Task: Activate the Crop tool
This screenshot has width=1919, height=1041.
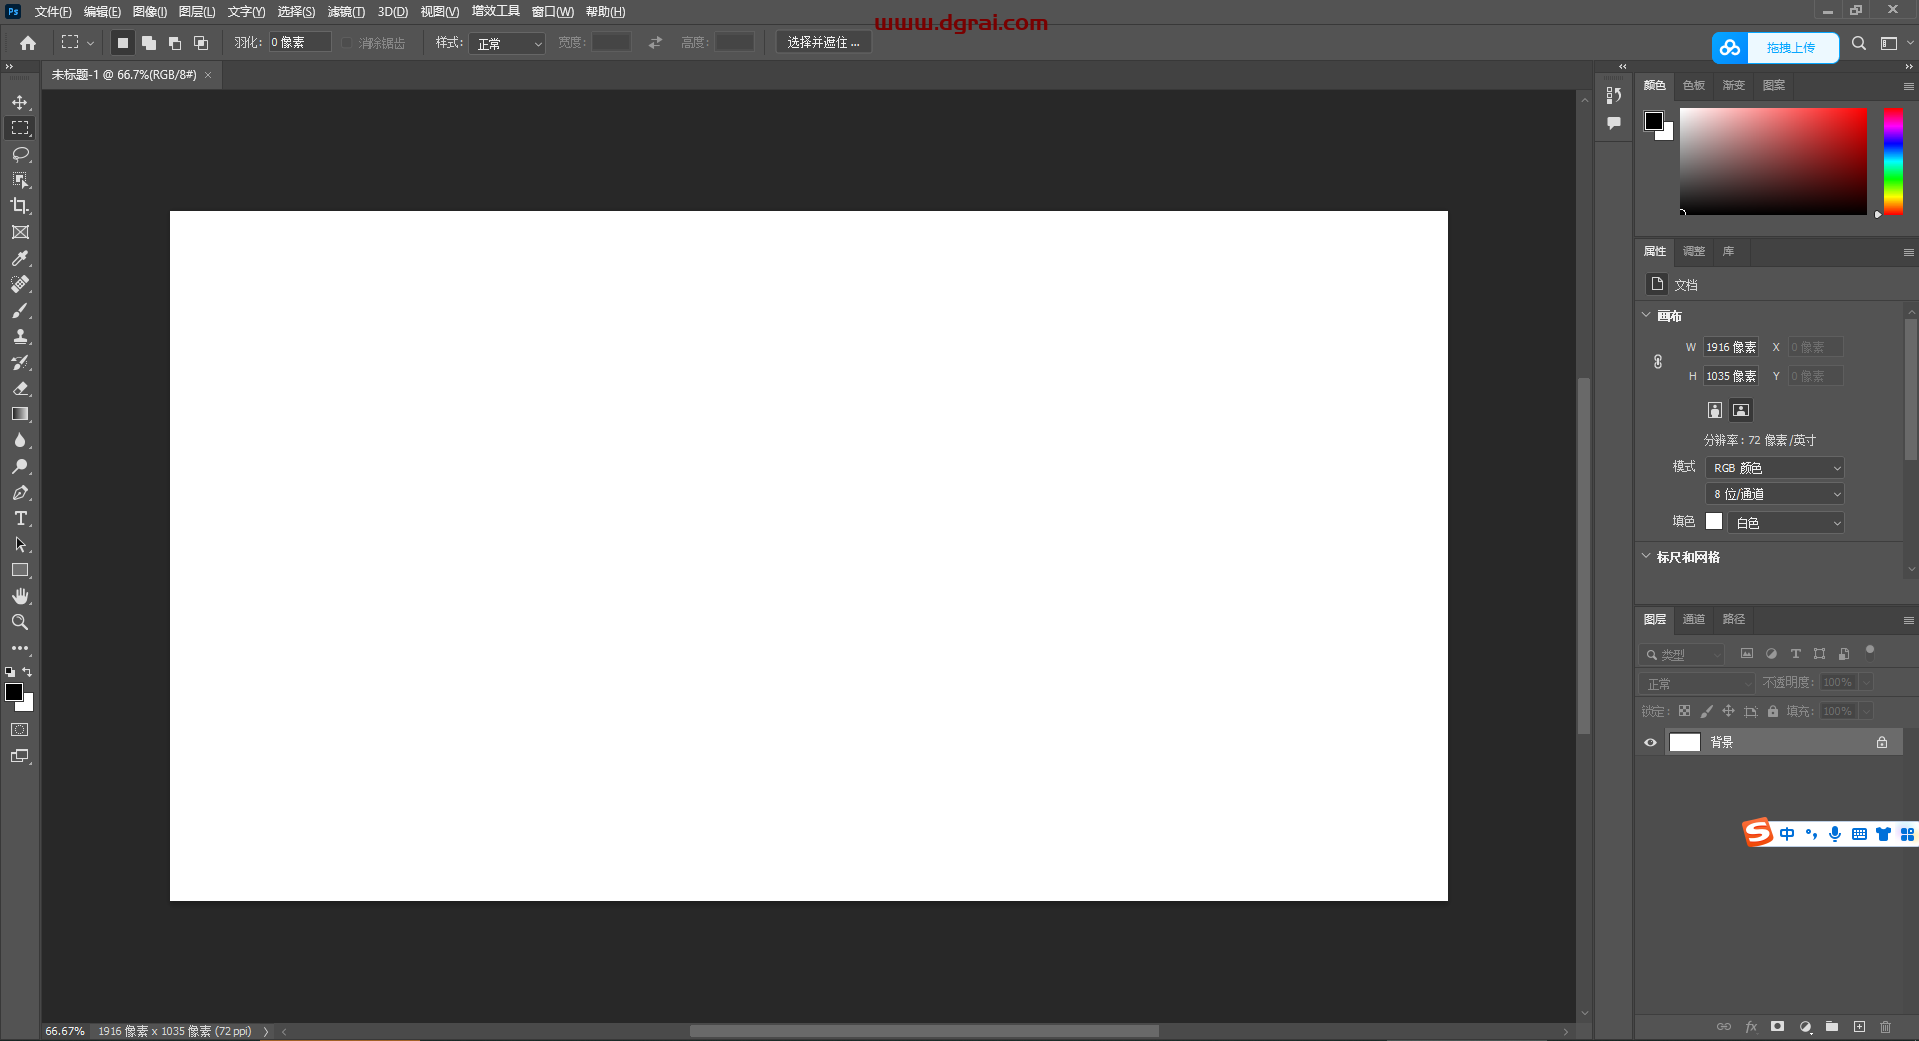Action: click(20, 206)
